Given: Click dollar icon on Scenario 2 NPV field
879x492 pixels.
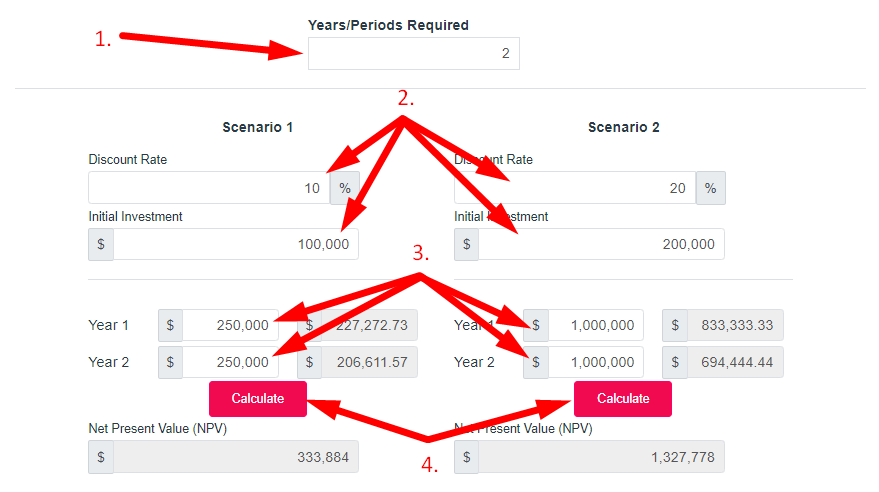Looking at the screenshot, I should (466, 457).
